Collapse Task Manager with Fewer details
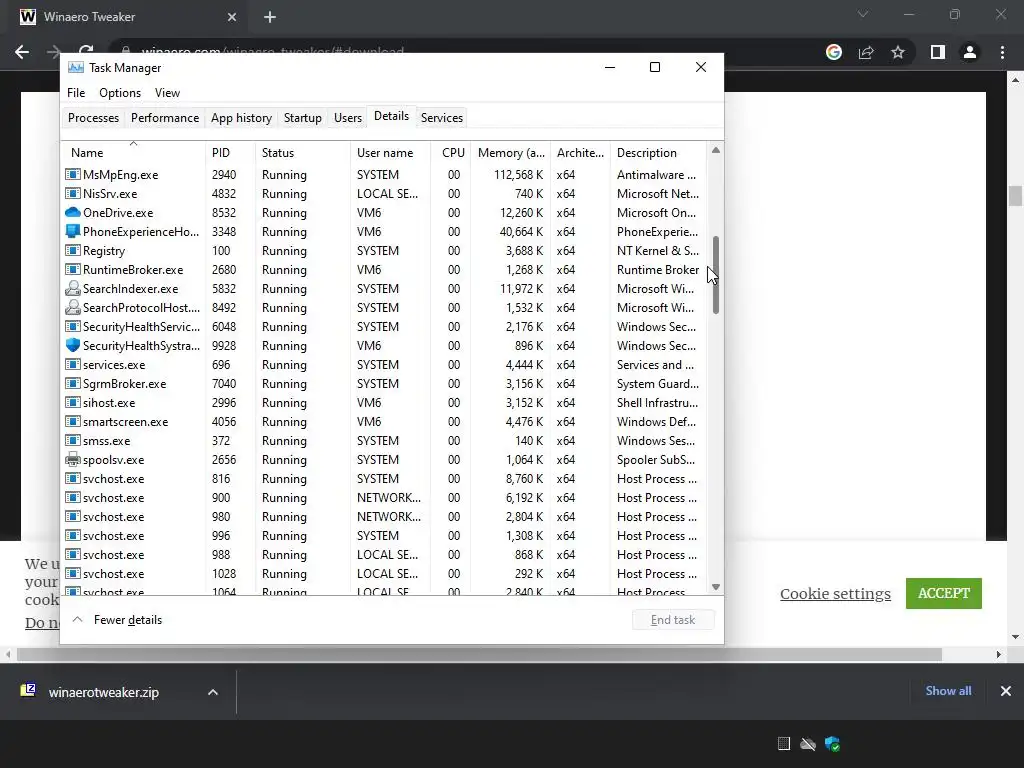This screenshot has height=768, width=1024. (x=117, y=620)
